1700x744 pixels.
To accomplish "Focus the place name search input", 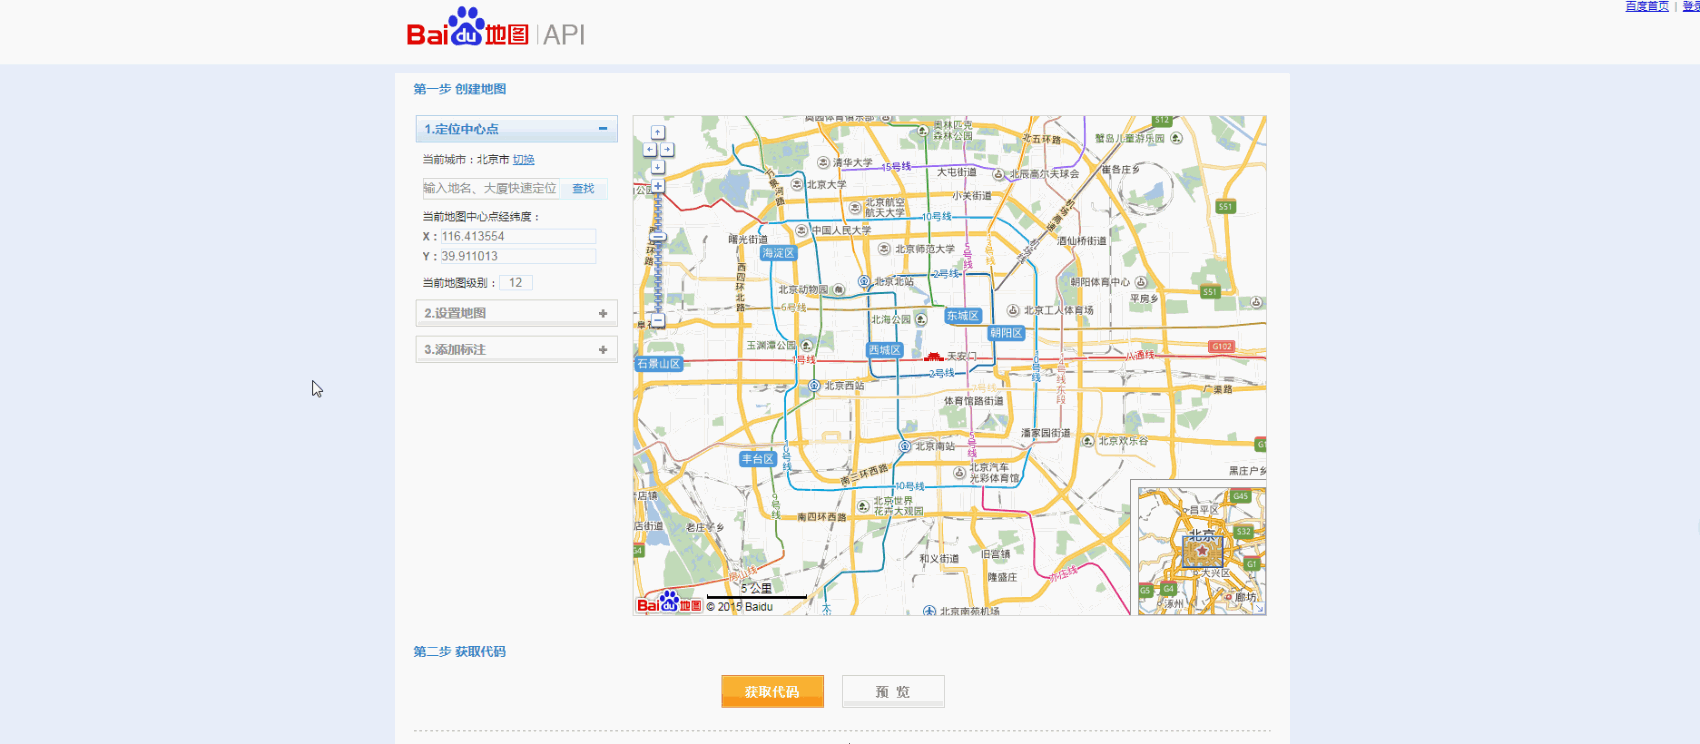I will [490, 188].
